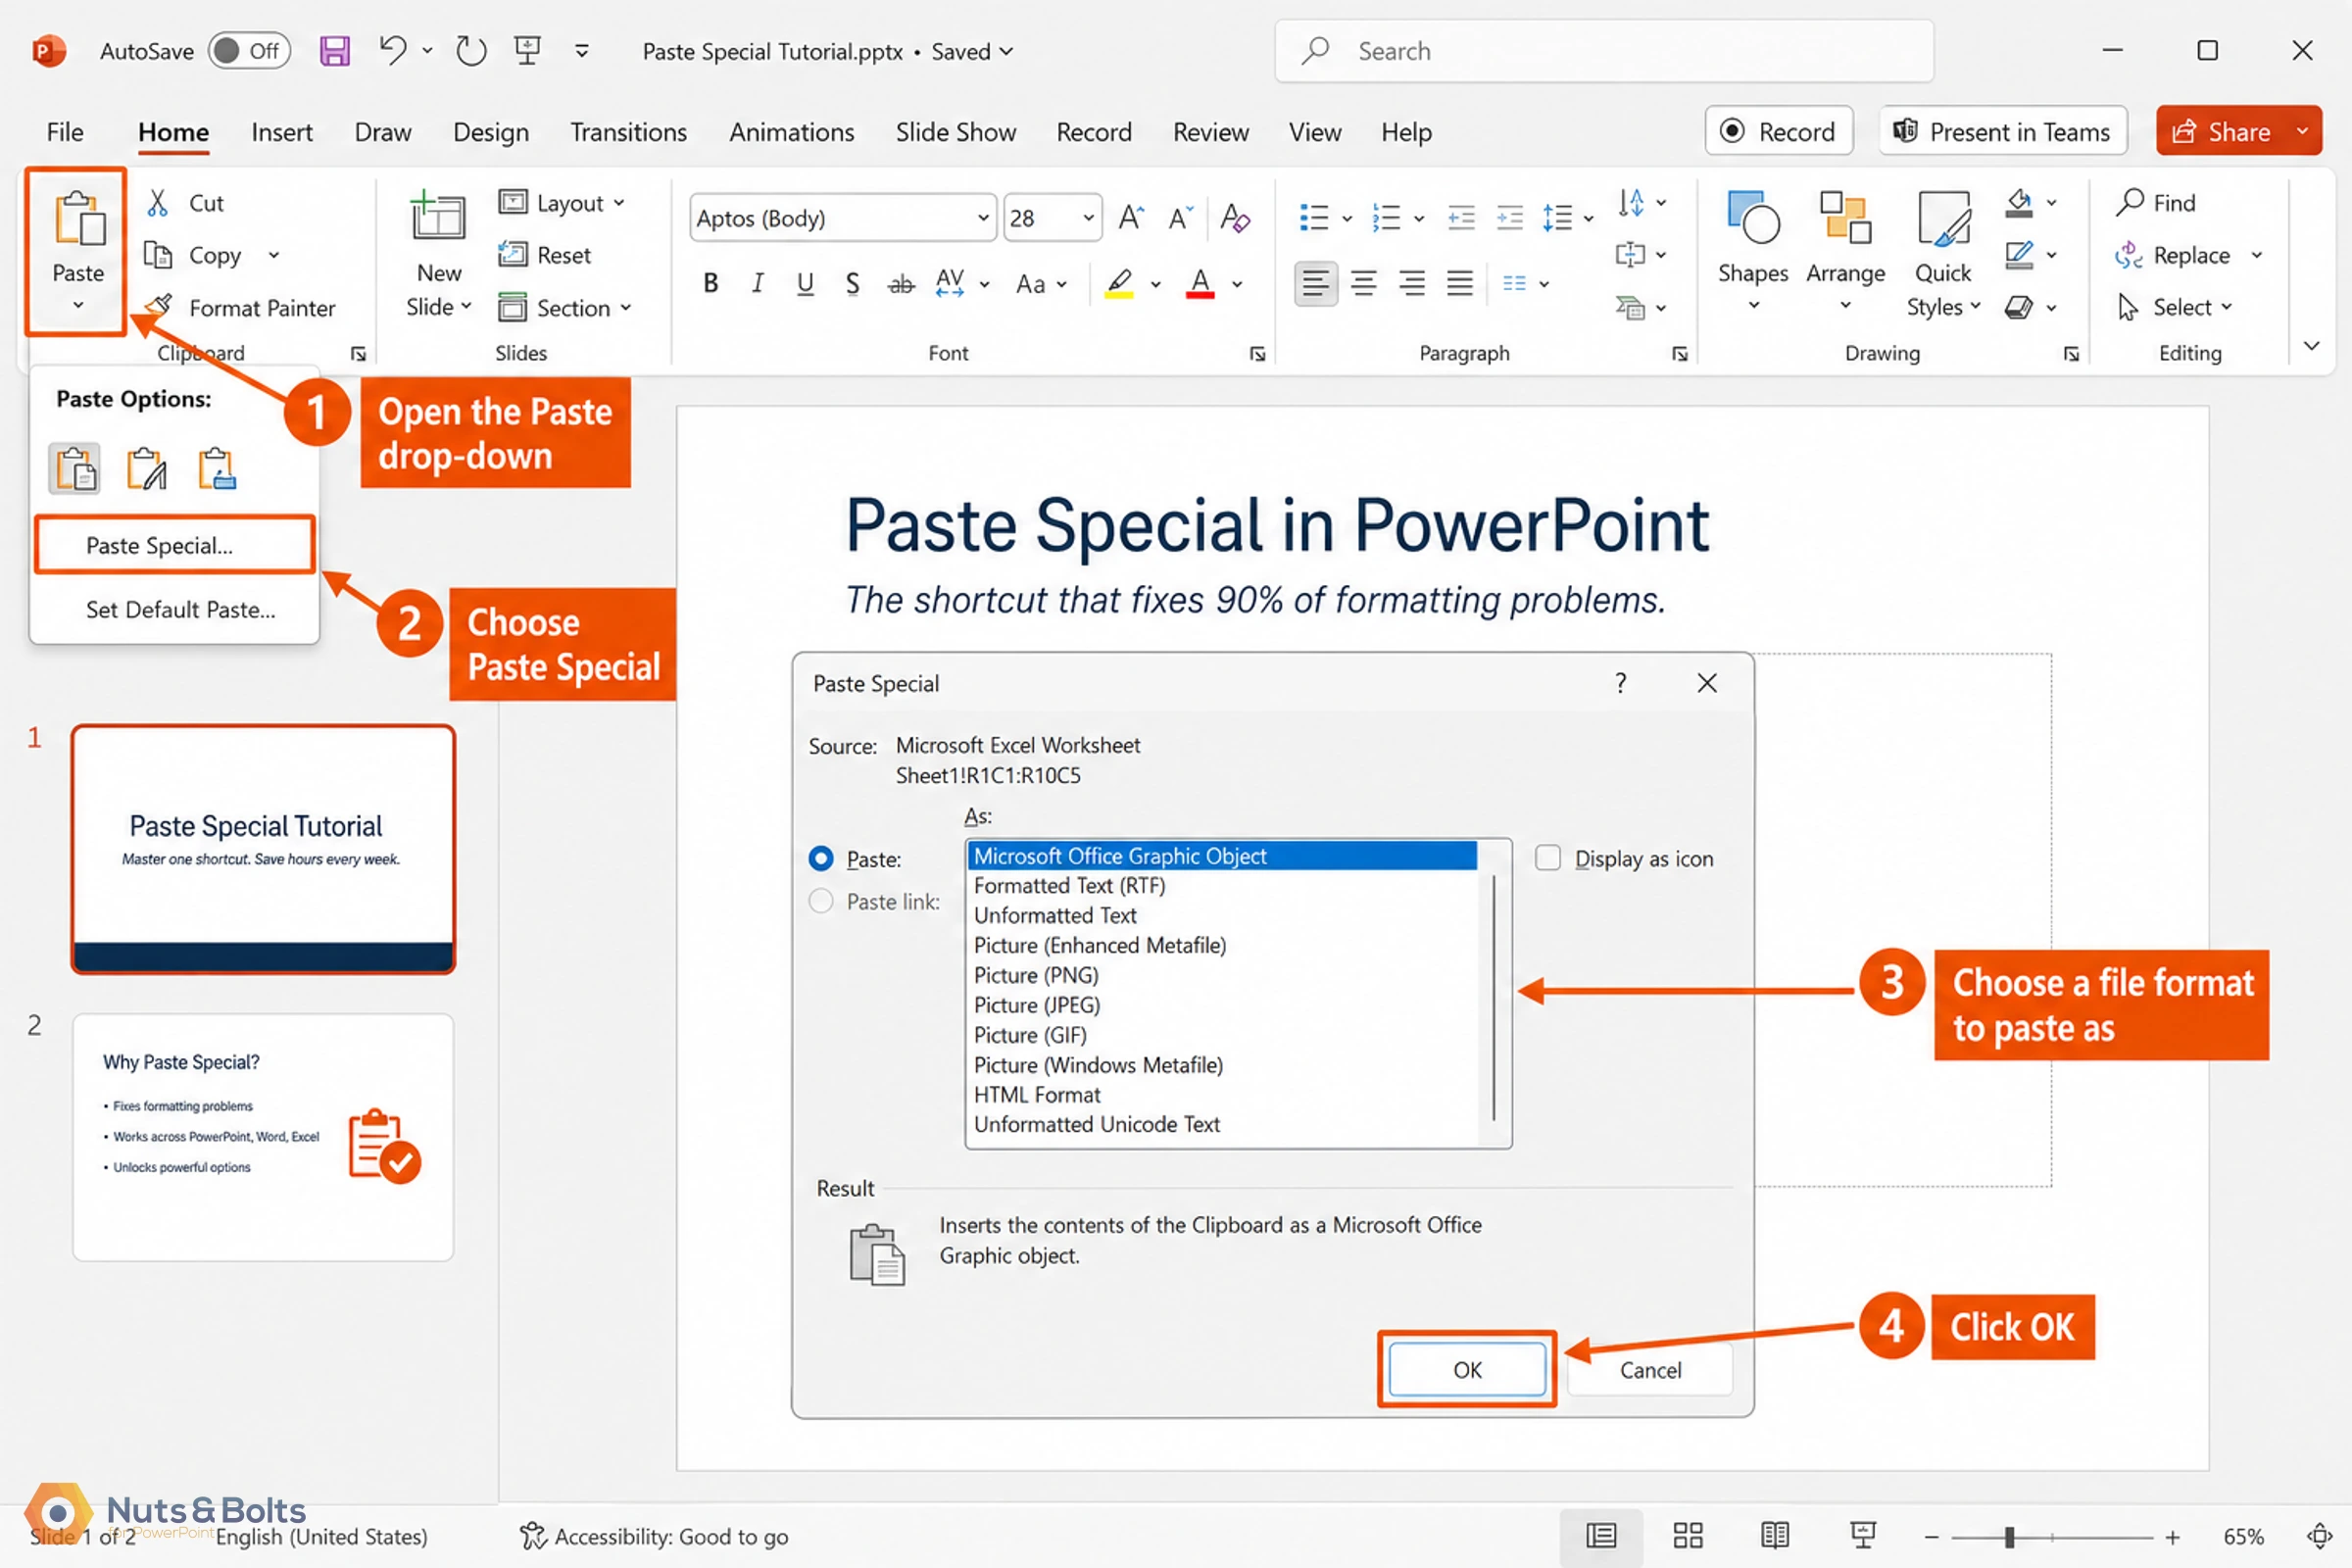Click Paste Special dialog help question mark

(x=1620, y=683)
